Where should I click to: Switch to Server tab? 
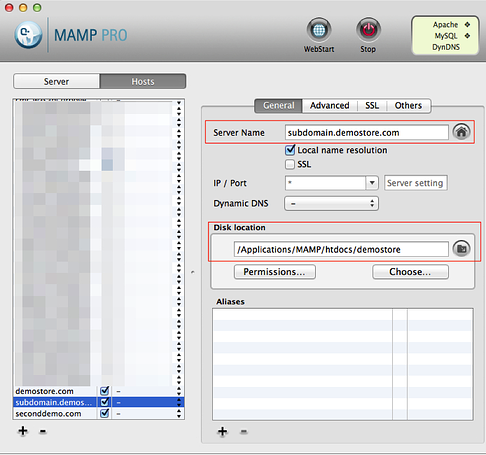coord(56,81)
